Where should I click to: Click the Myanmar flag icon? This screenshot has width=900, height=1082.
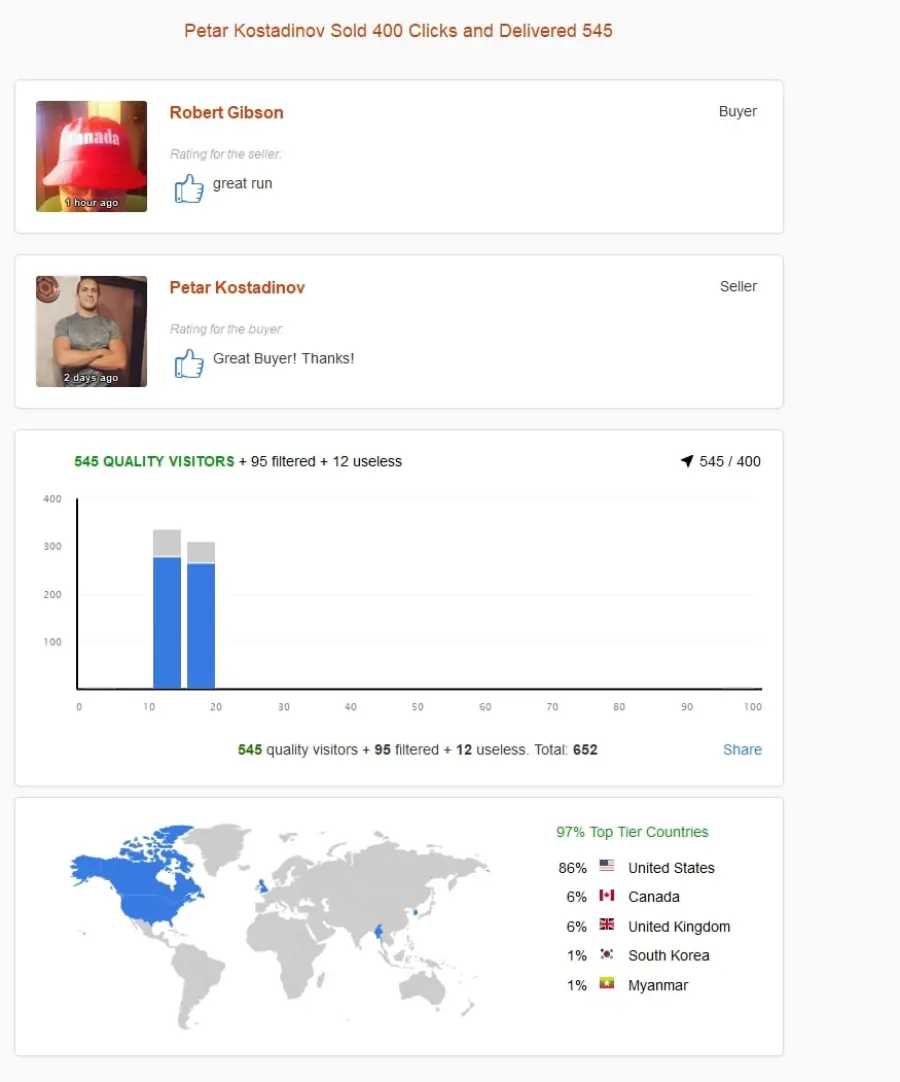[x=607, y=983]
